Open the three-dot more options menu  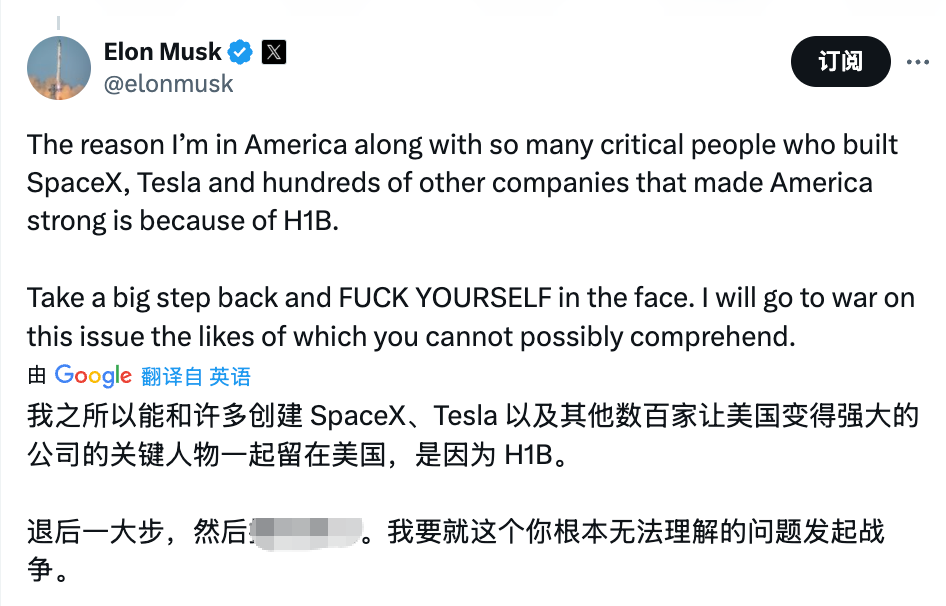point(917,62)
